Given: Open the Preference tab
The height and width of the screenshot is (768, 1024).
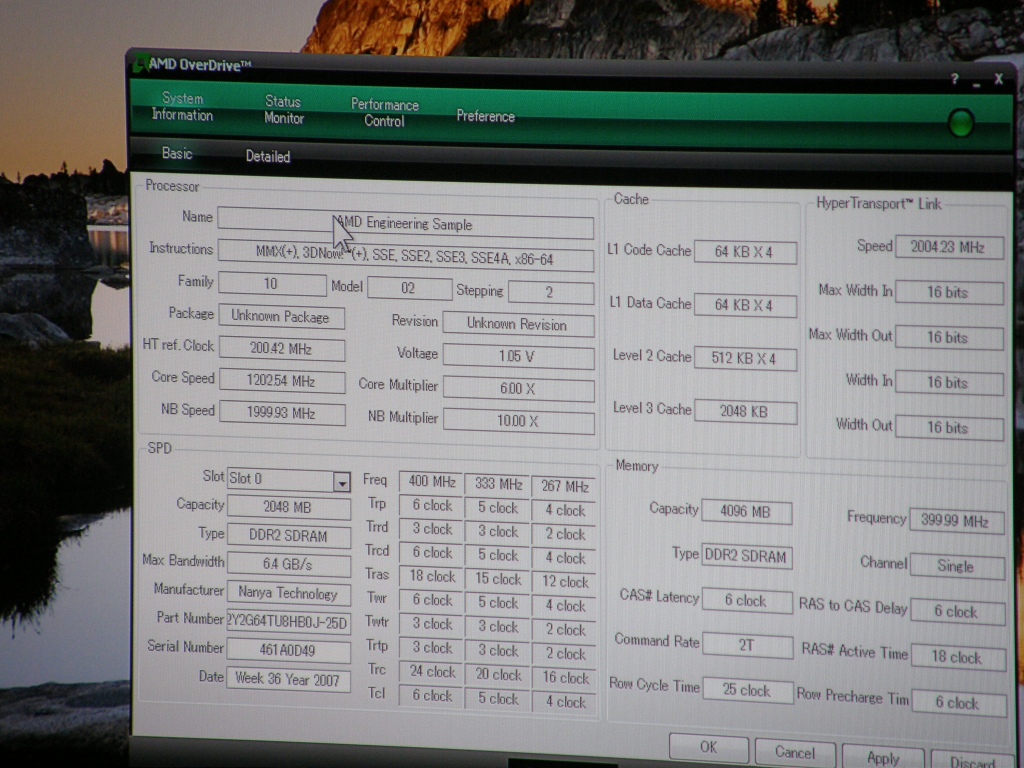Looking at the screenshot, I should [485, 116].
